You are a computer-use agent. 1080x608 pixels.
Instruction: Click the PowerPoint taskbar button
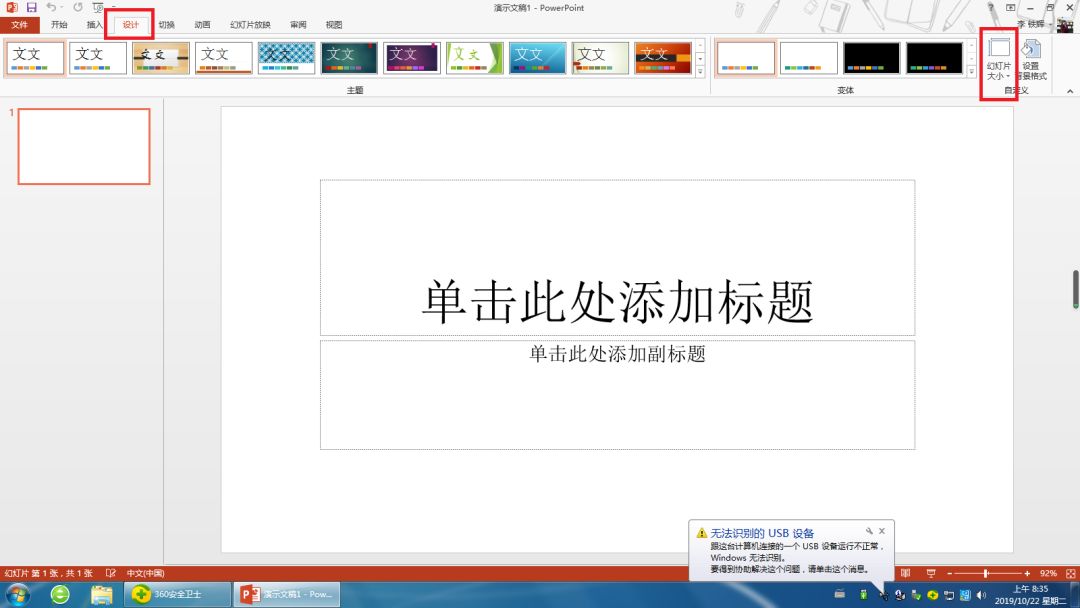click(x=287, y=594)
